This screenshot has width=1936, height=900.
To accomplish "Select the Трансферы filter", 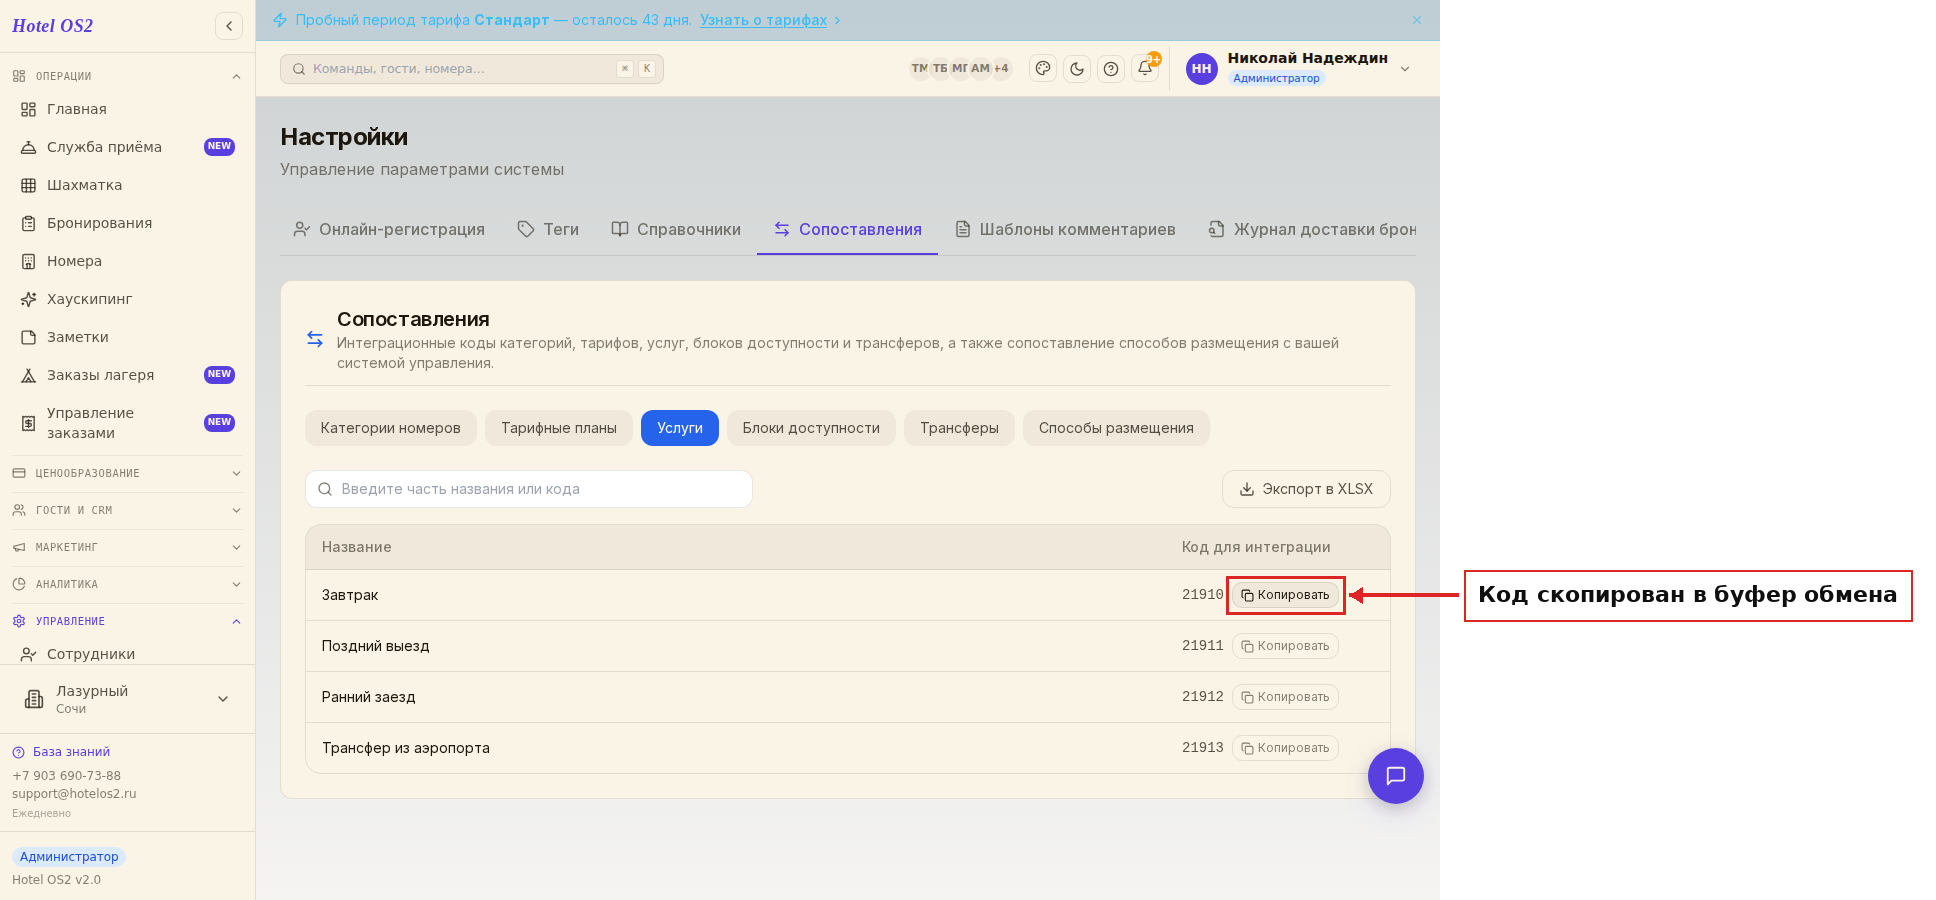I will tap(959, 428).
